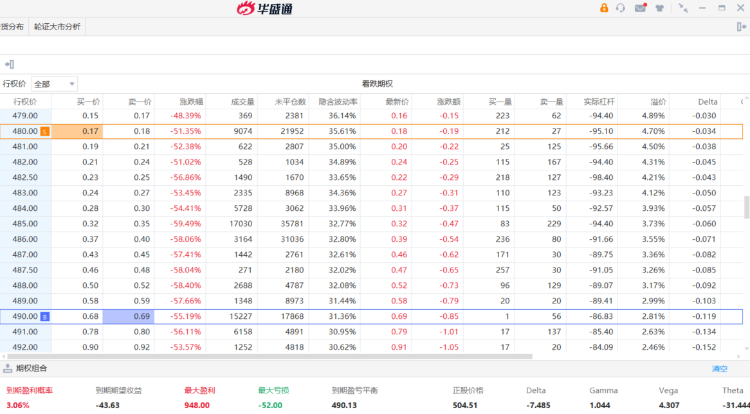The width and height of the screenshot is (750, 414).
Task: Click 最大盈利 value 948.00
Action: click(197, 405)
